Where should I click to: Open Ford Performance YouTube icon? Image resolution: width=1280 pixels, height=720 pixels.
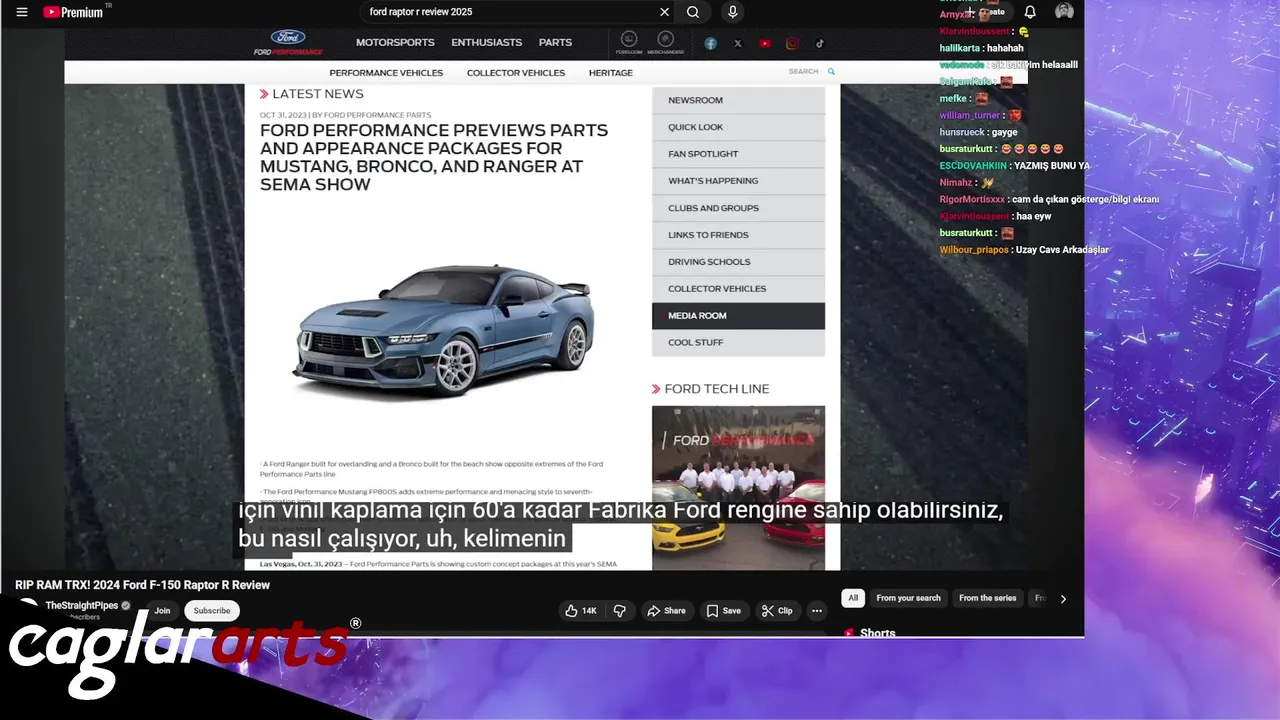(x=765, y=43)
